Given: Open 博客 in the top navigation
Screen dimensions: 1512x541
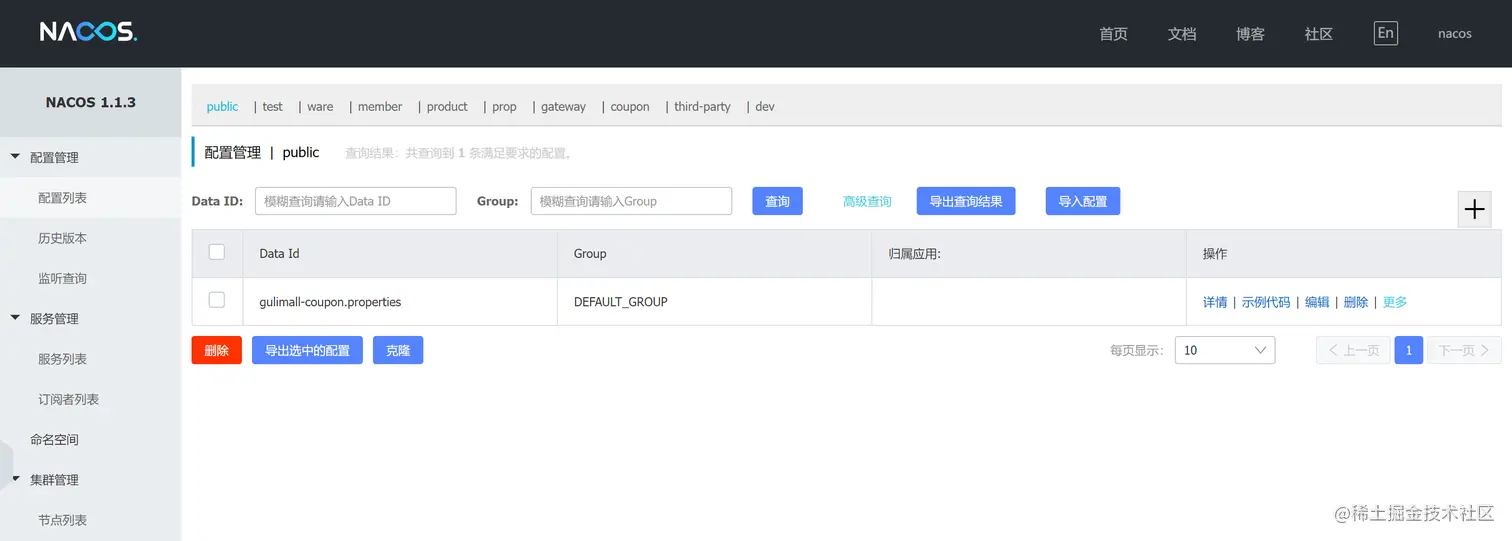Looking at the screenshot, I should 1250,33.
